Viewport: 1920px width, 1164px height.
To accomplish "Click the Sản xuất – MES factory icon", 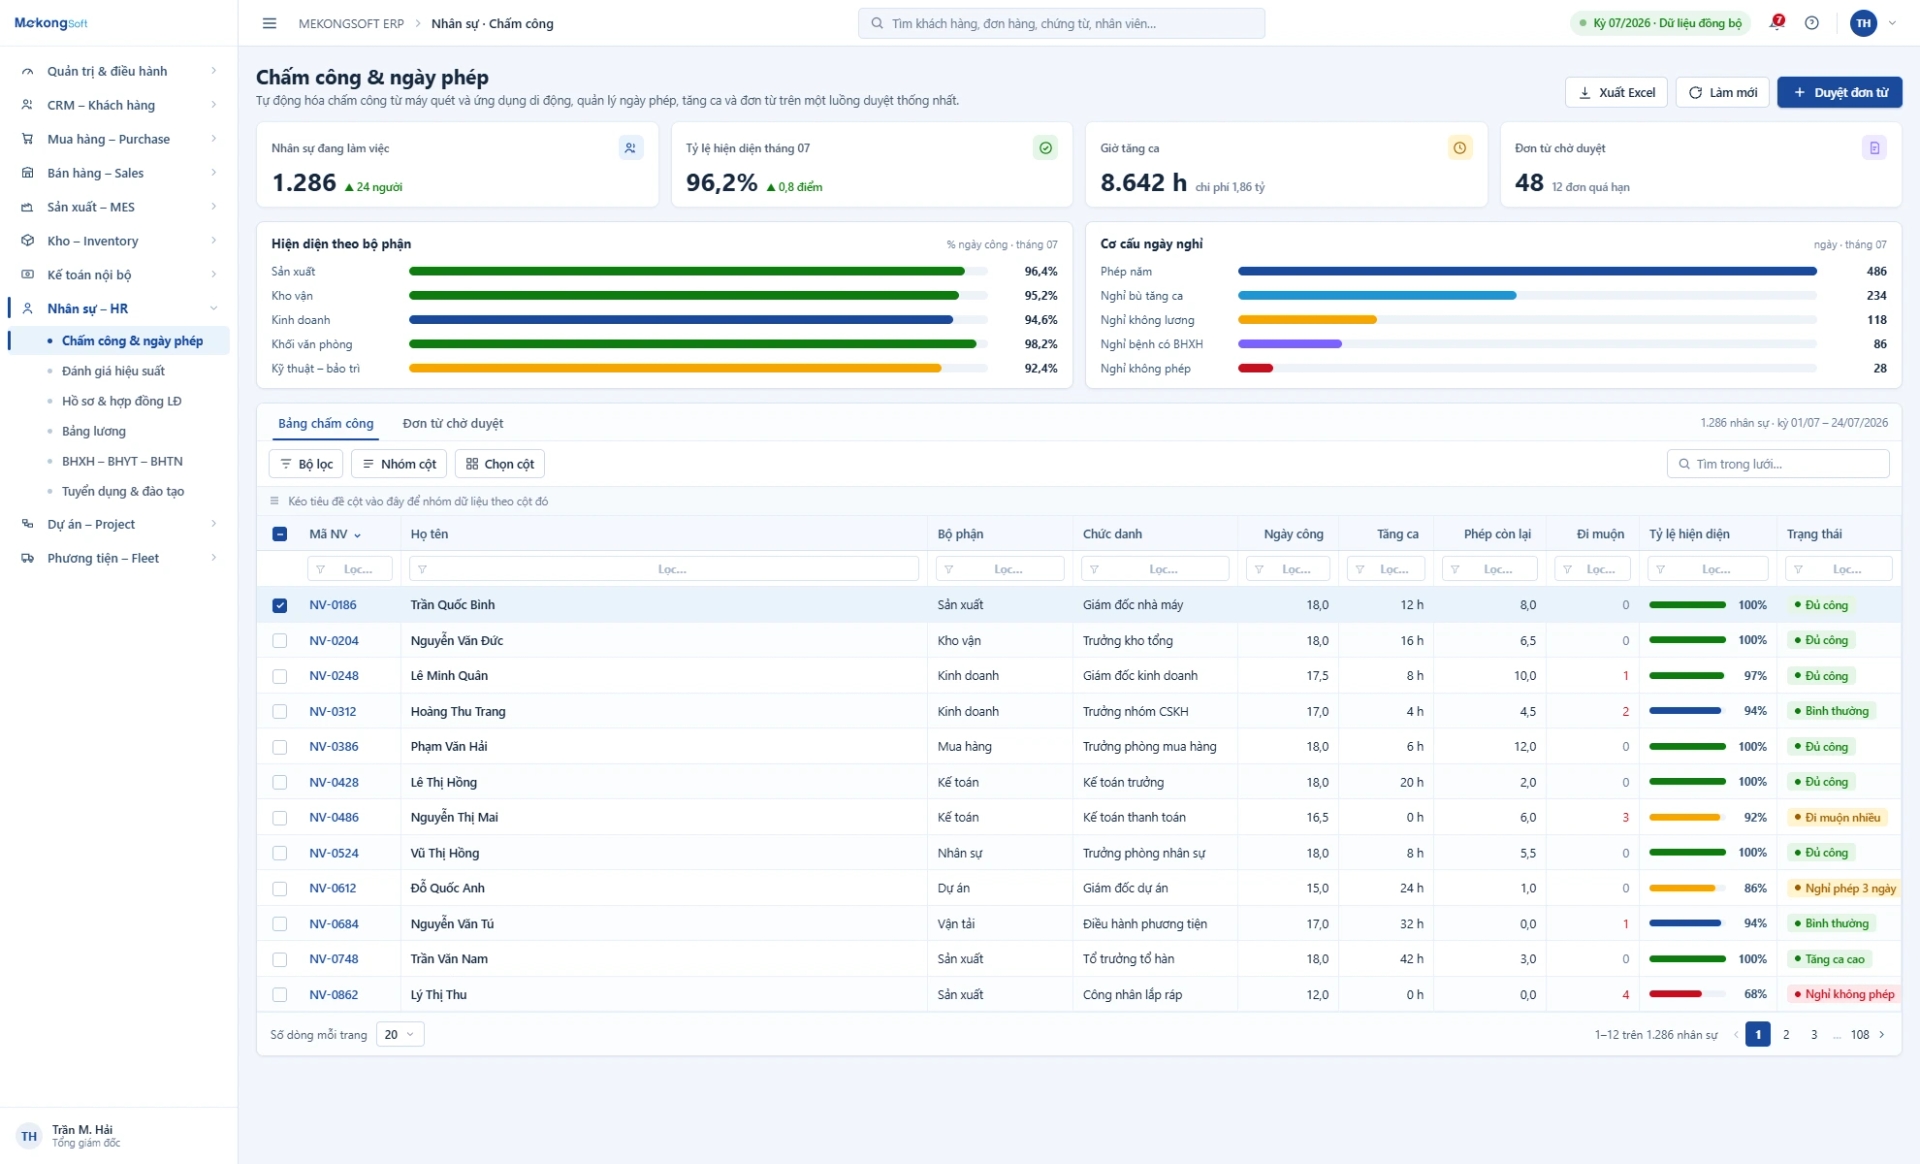I will click(28, 207).
